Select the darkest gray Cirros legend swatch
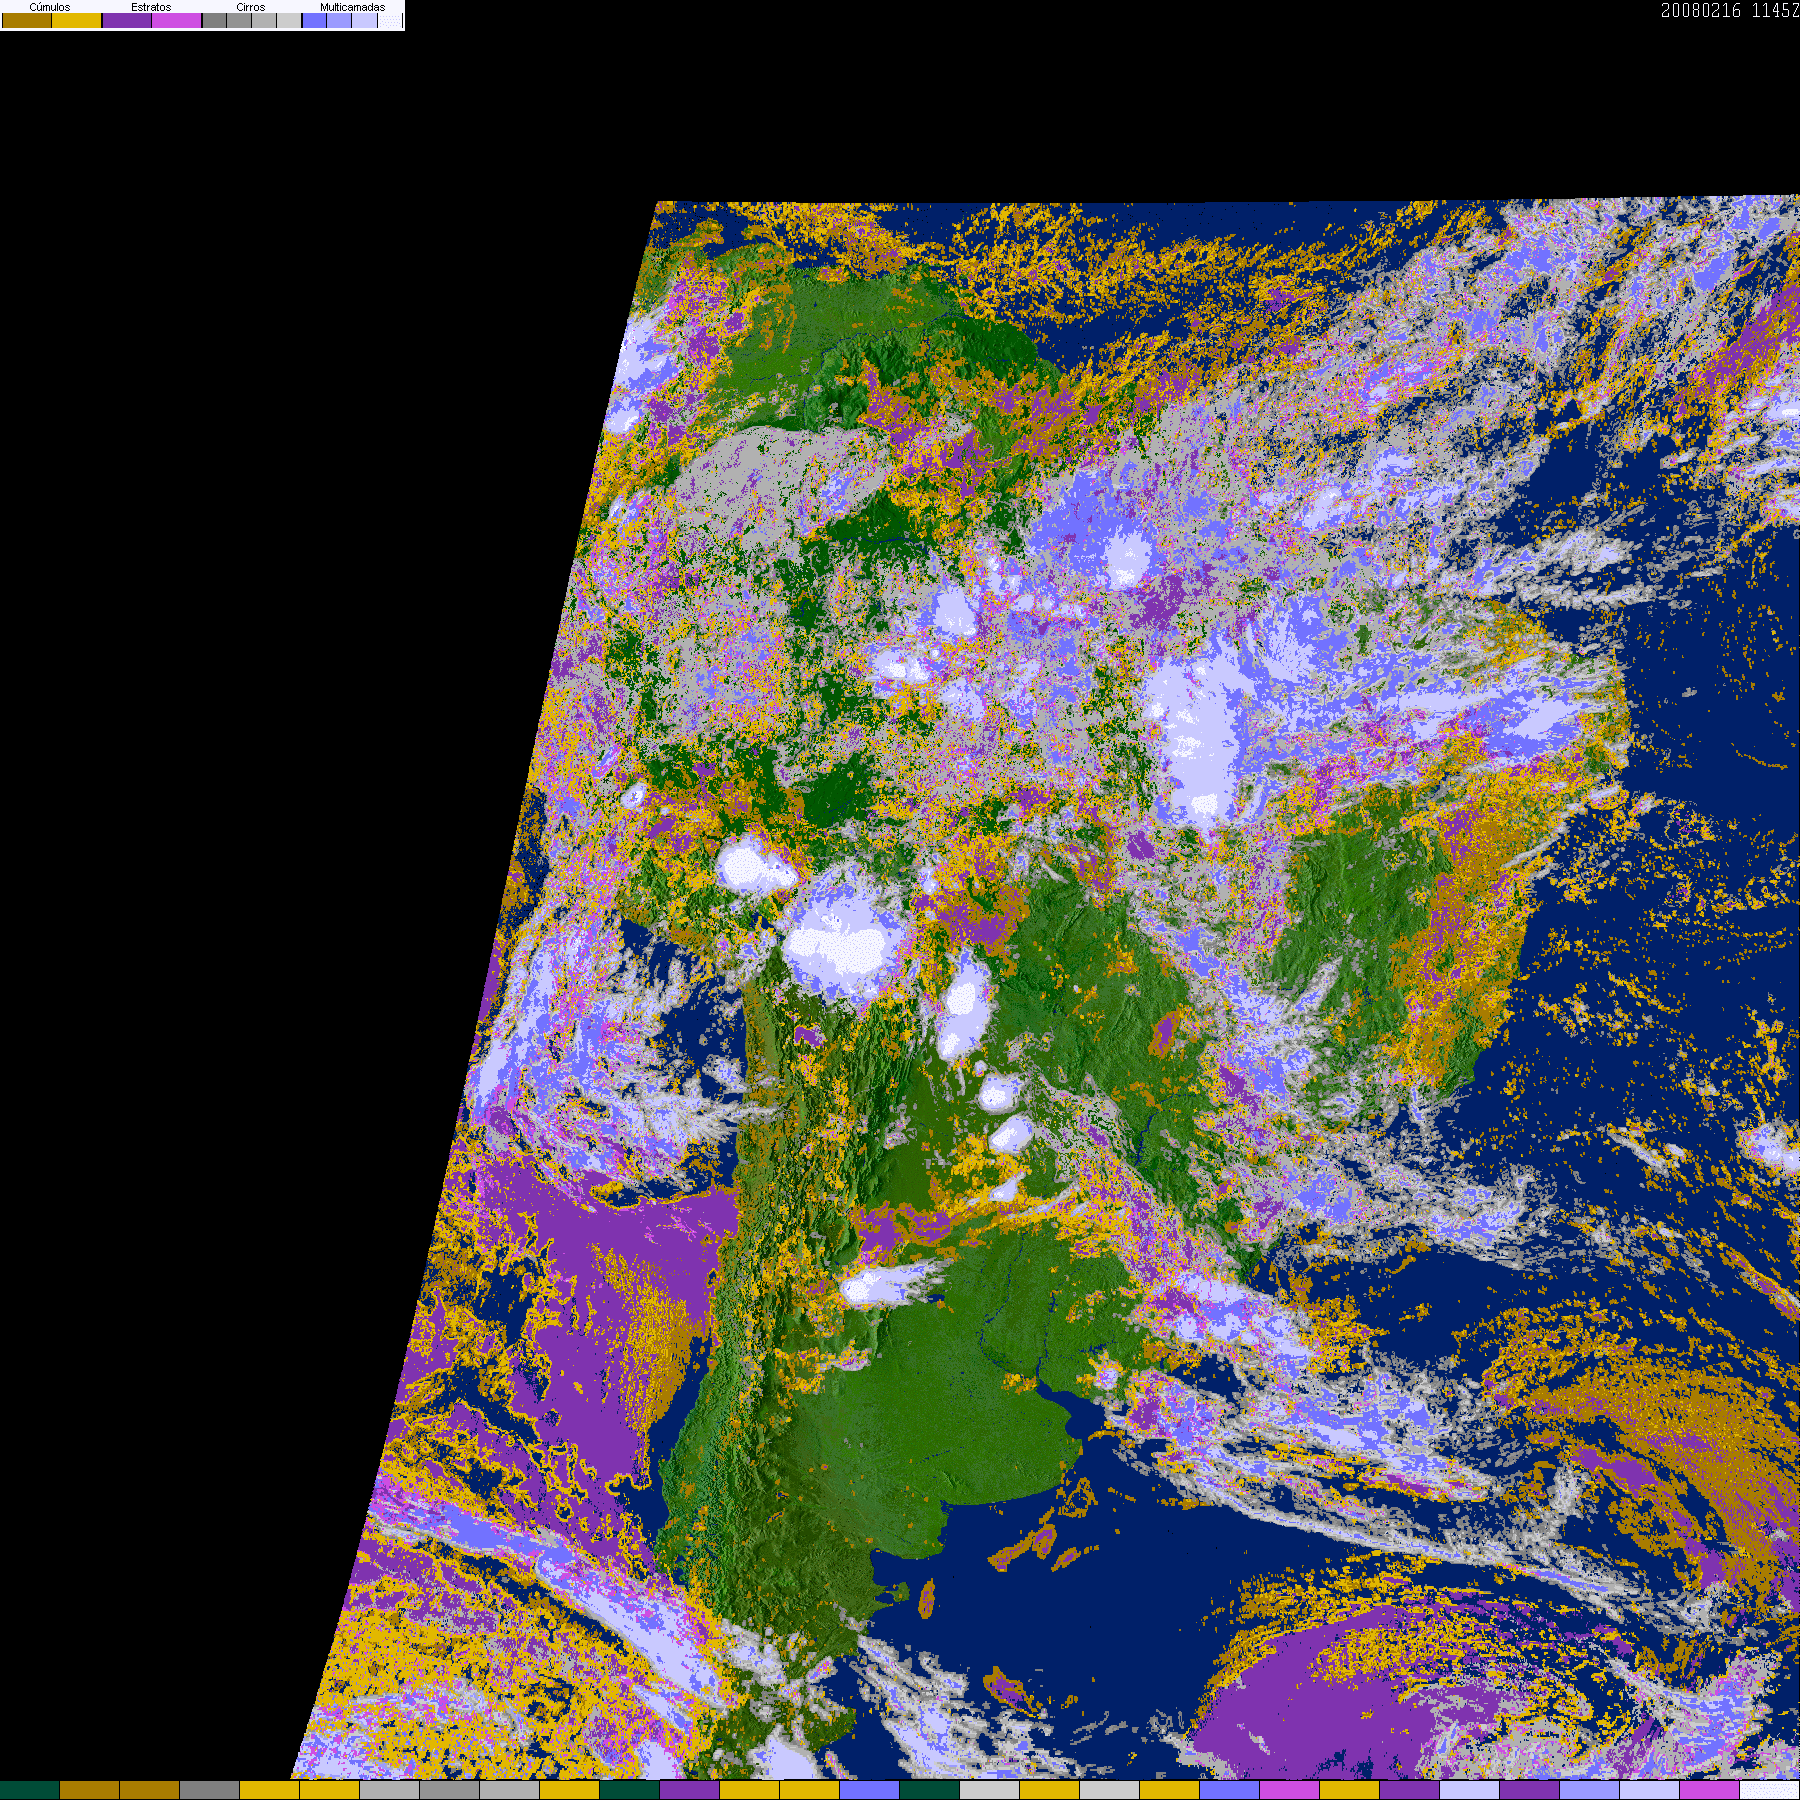Image resolution: width=1800 pixels, height=1800 pixels. coord(214,20)
